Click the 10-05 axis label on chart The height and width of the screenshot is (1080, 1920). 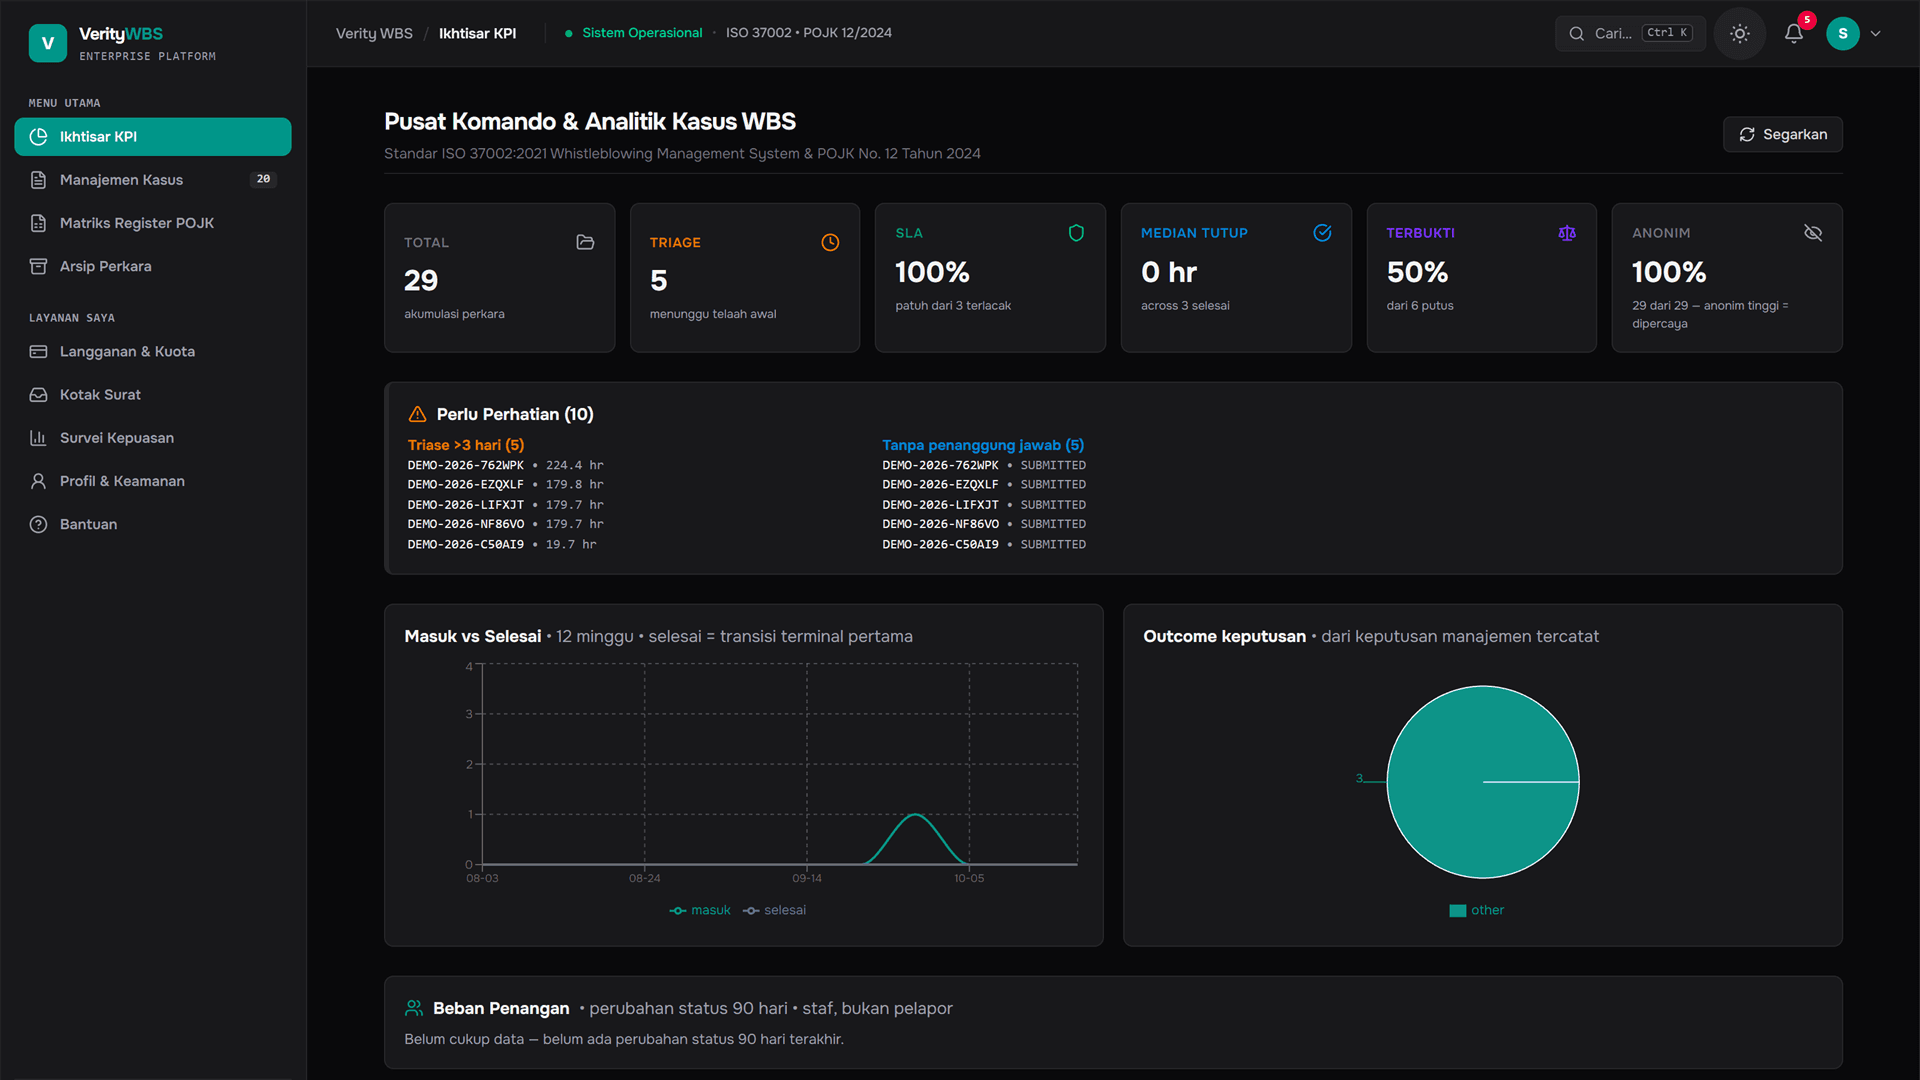click(x=969, y=879)
